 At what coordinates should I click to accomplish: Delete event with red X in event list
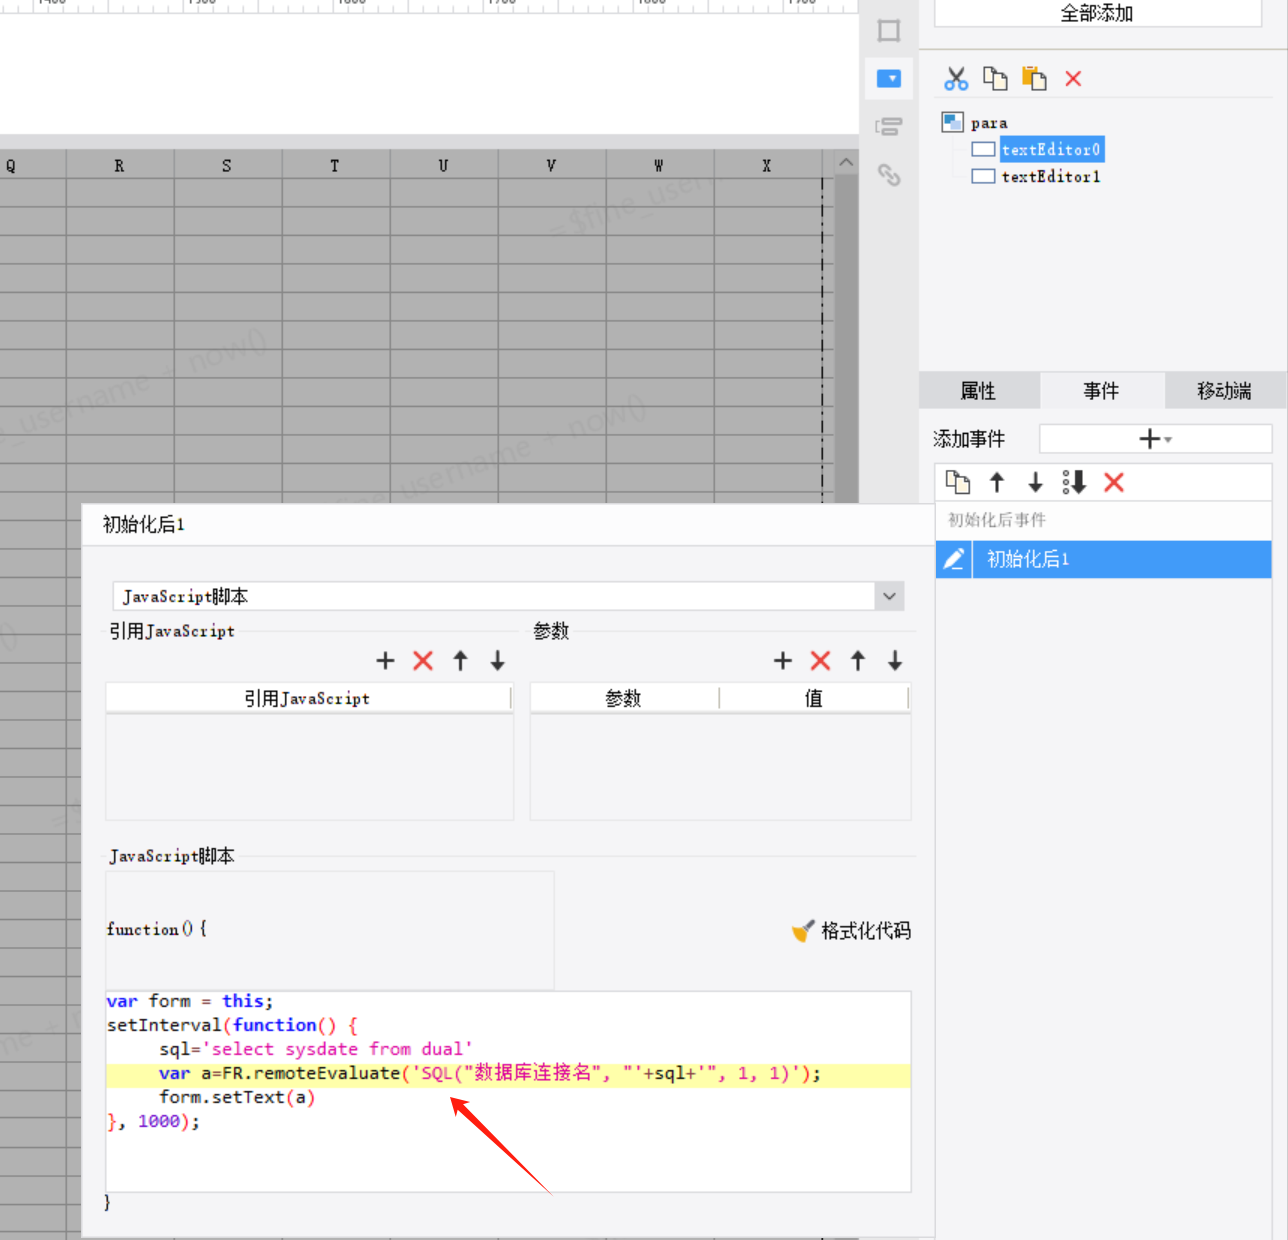point(1114,483)
